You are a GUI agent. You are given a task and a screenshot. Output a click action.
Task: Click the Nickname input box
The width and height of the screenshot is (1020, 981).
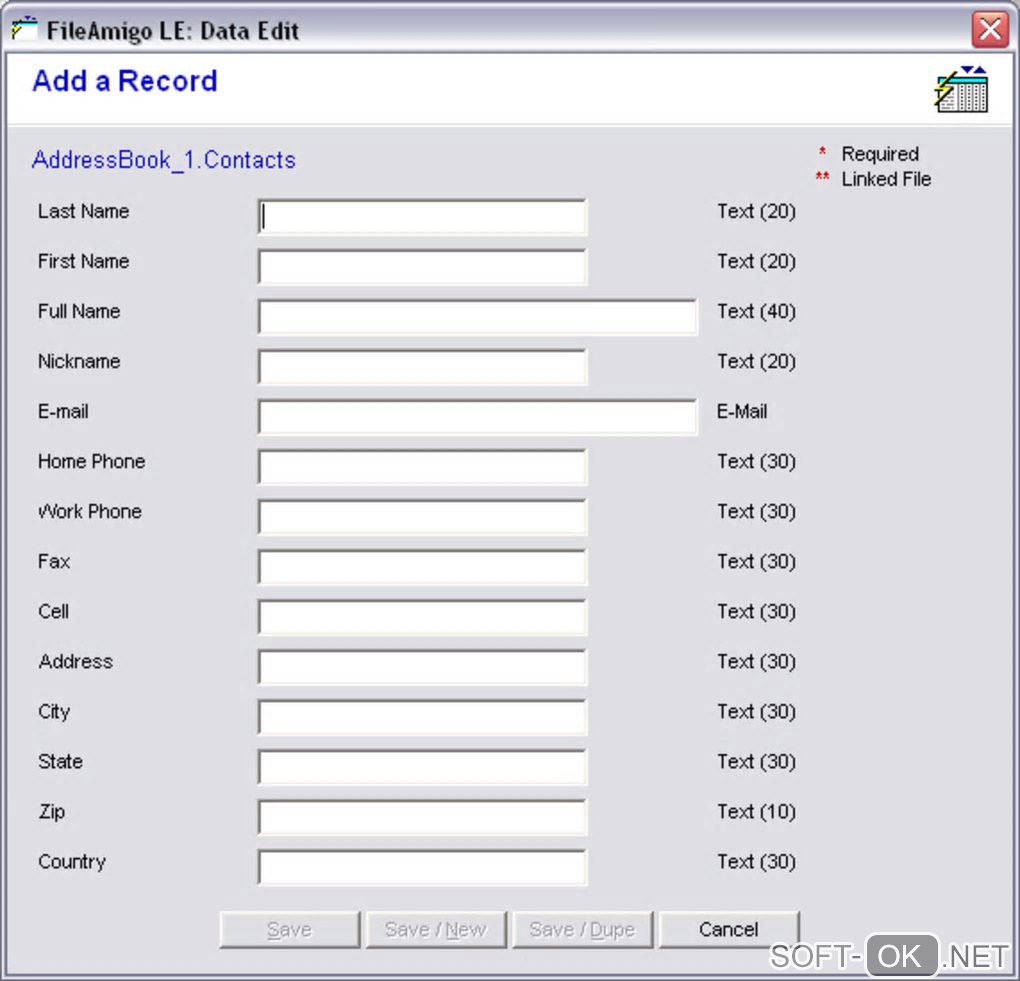point(422,368)
